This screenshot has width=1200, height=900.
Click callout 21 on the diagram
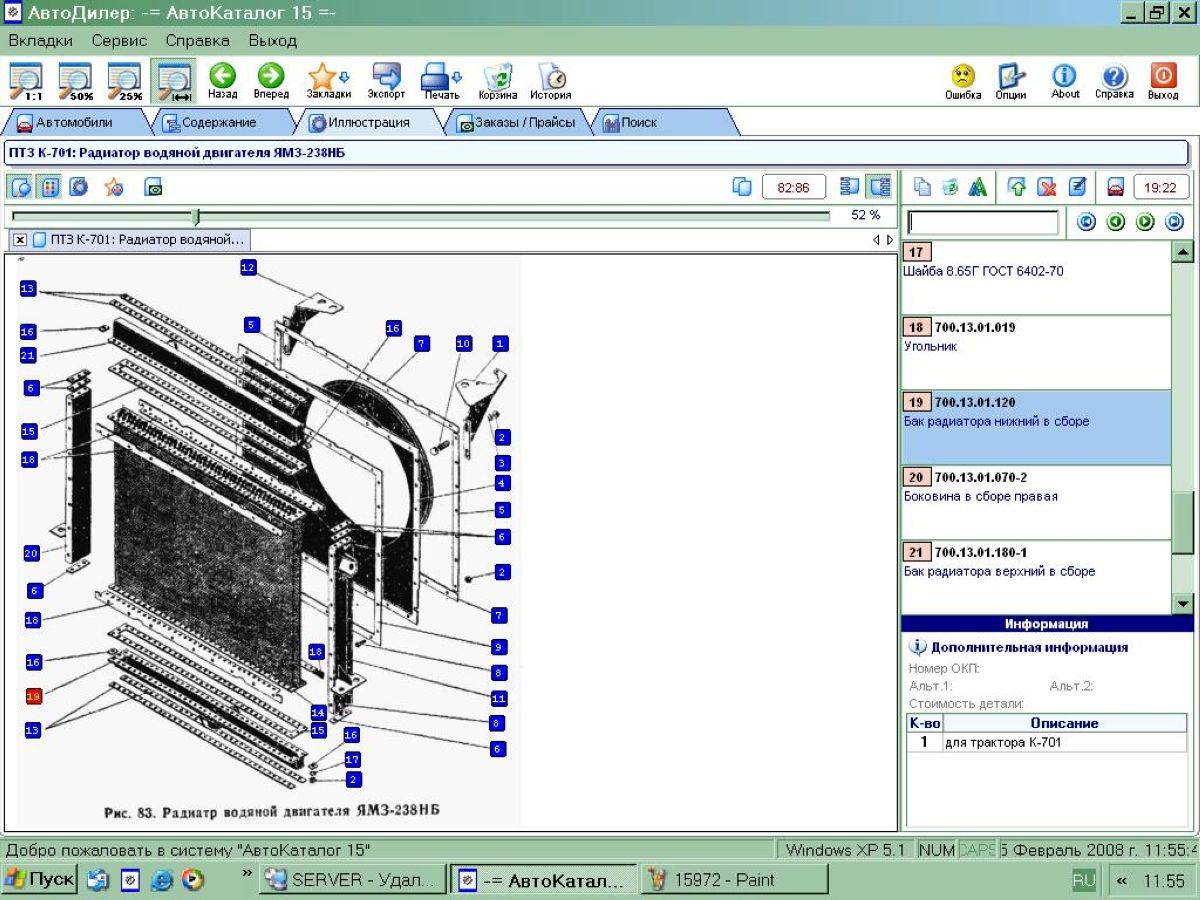28,355
